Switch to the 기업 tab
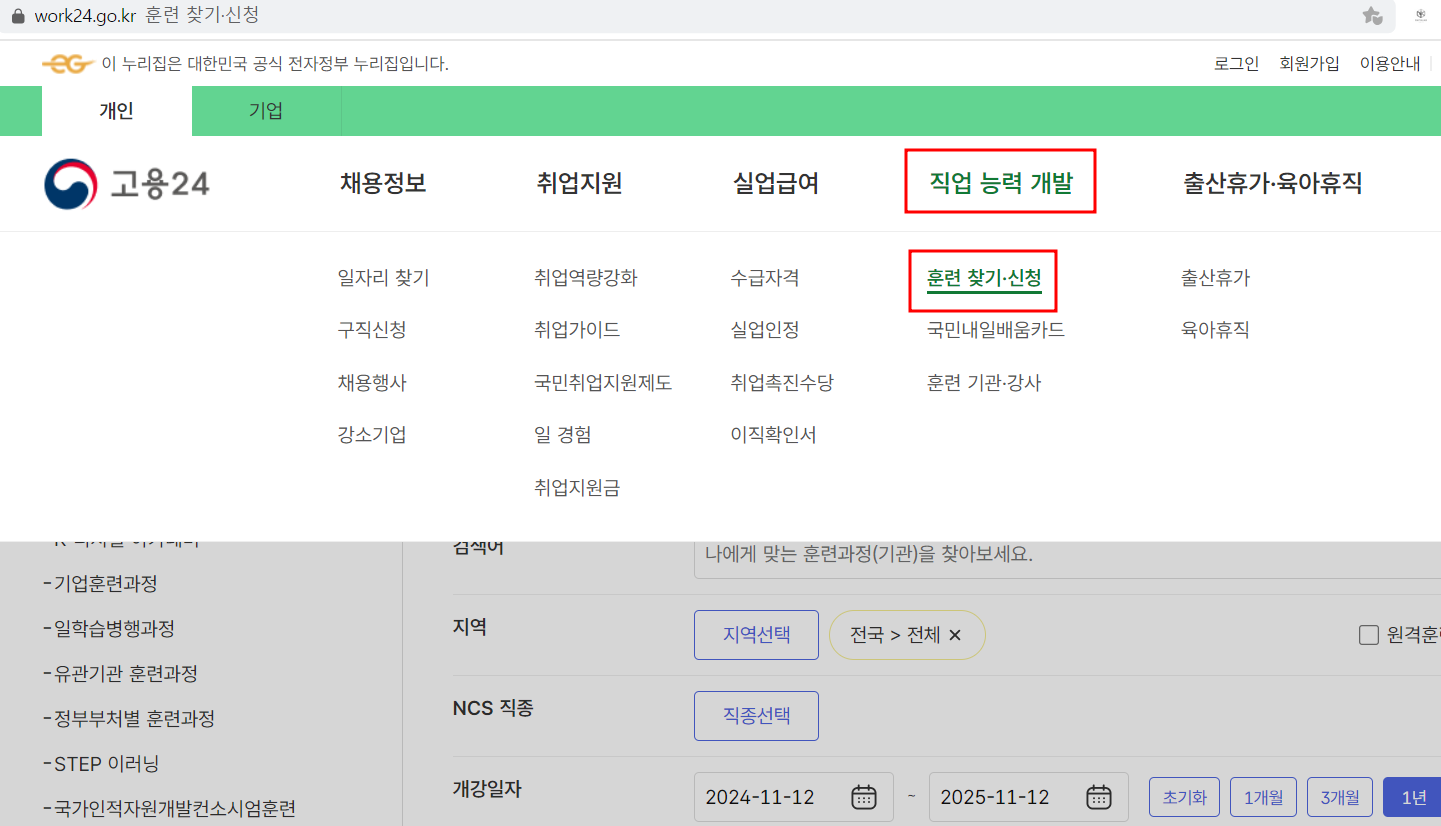This screenshot has width=1441, height=826. point(266,111)
